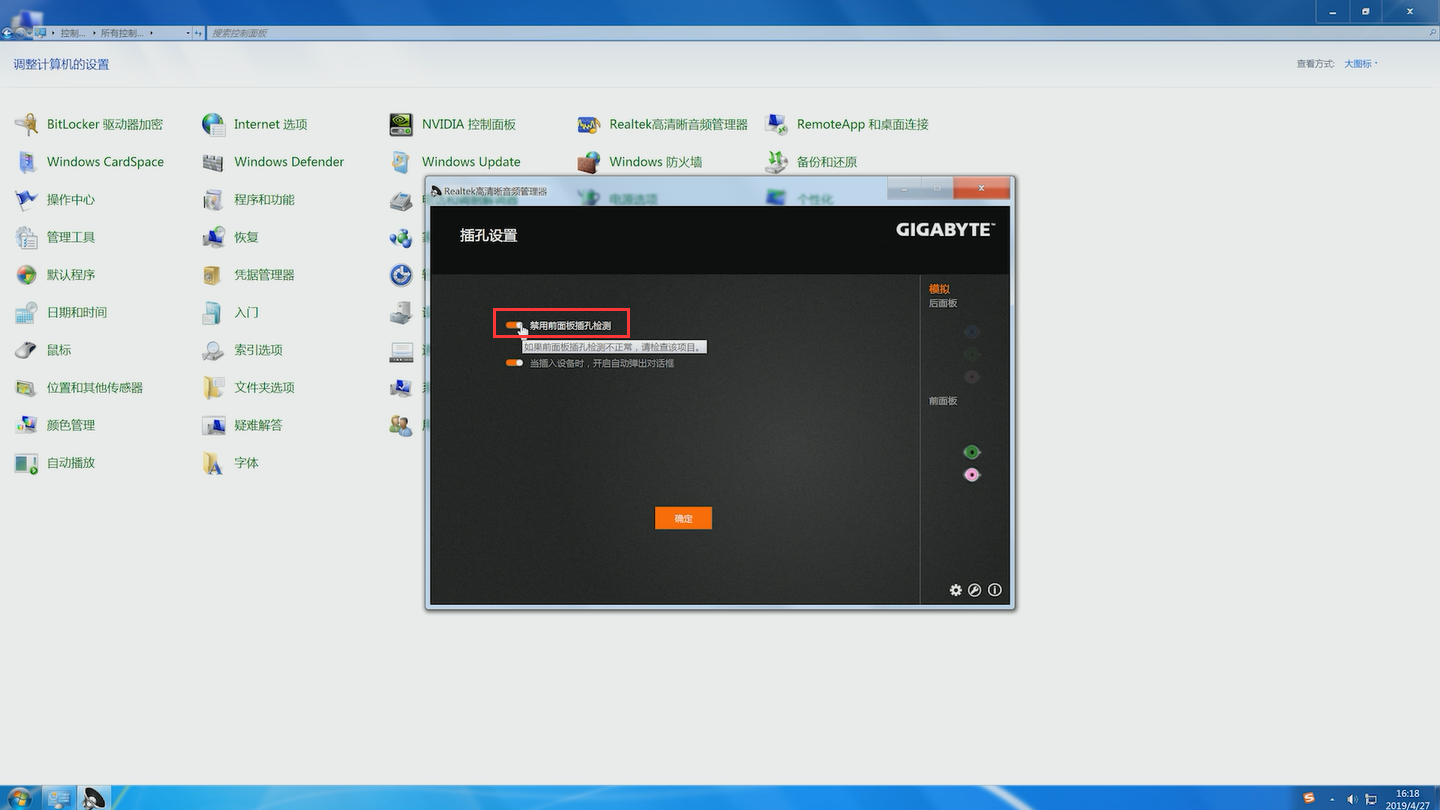This screenshot has height=810, width=1440.
Task: Click the Control Panel back arrow
Action: [x=7, y=33]
